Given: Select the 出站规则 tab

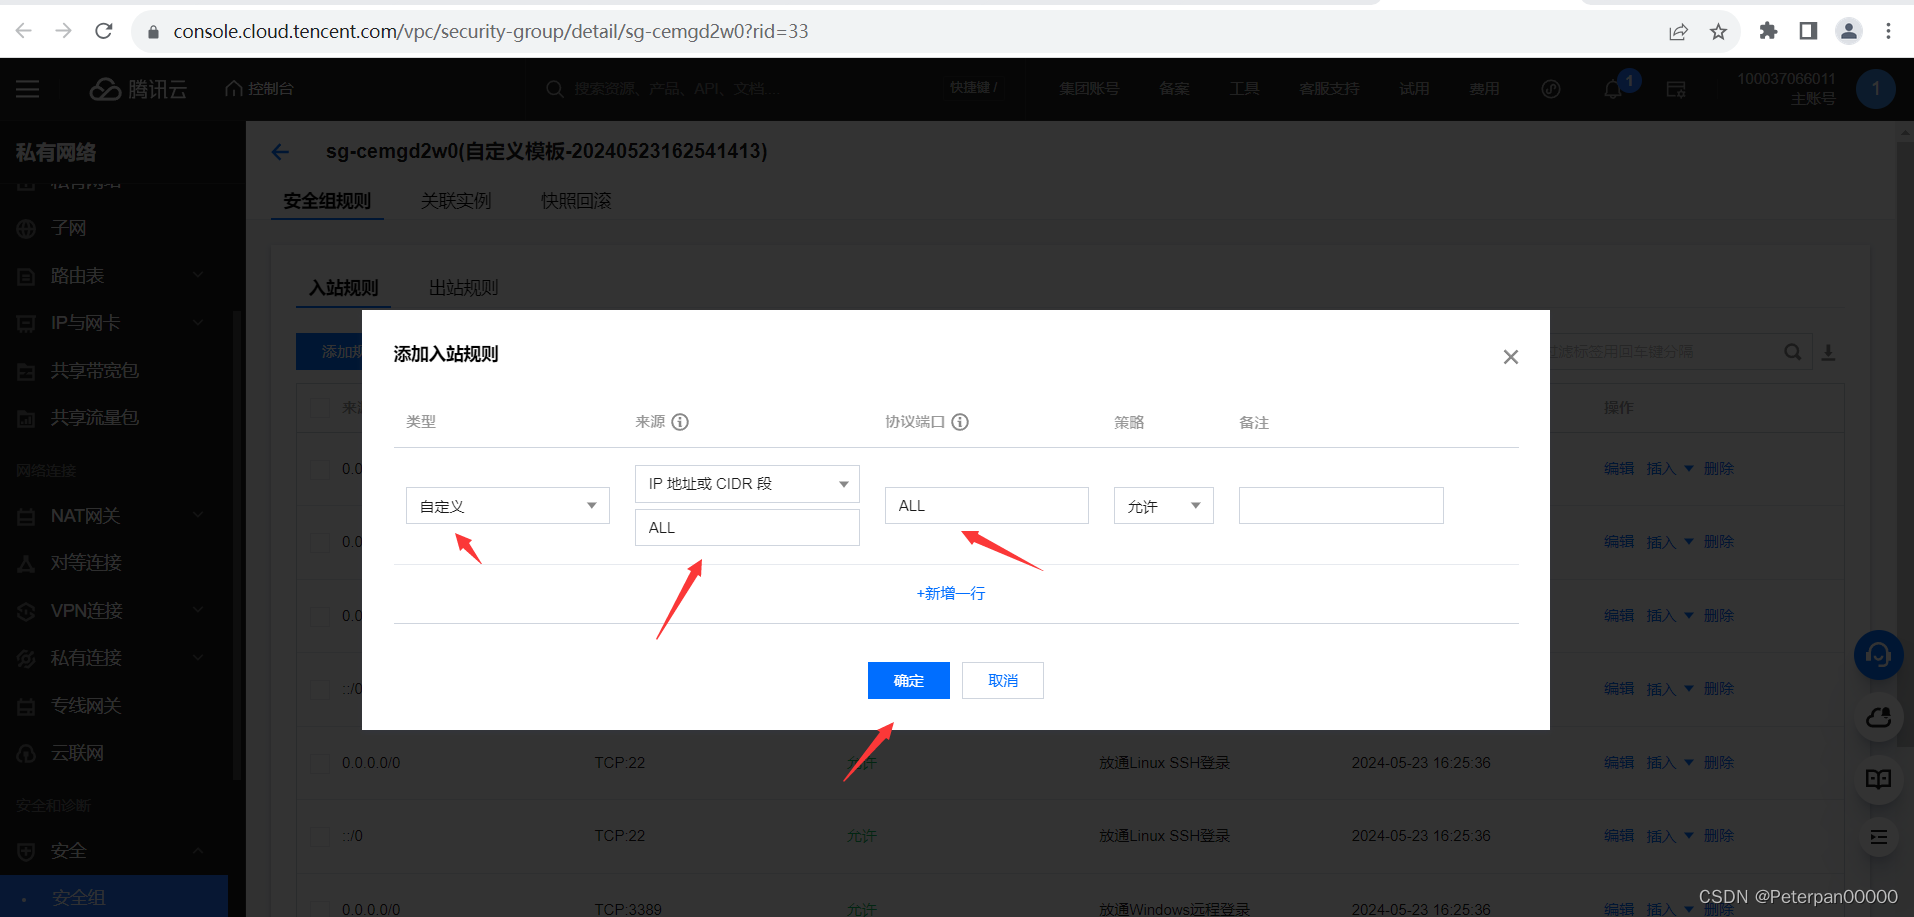Looking at the screenshot, I should click(464, 288).
